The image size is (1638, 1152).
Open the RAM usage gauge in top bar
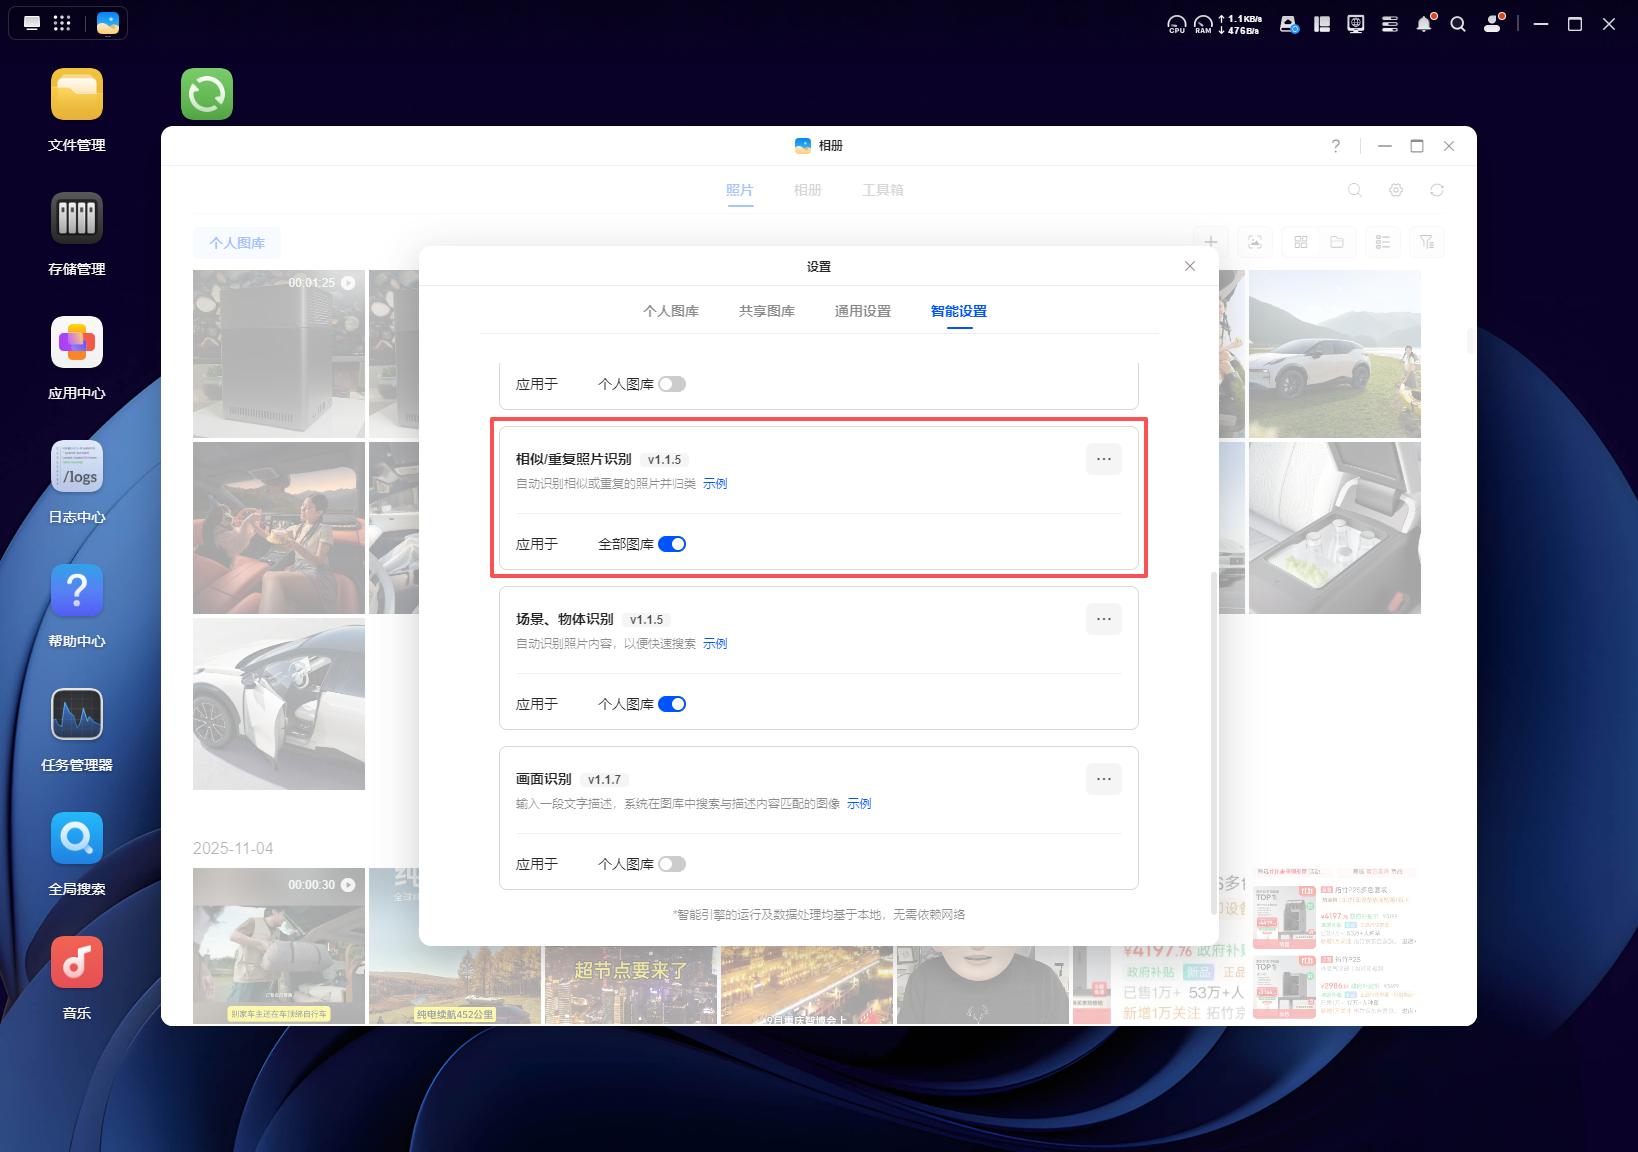1203,24
